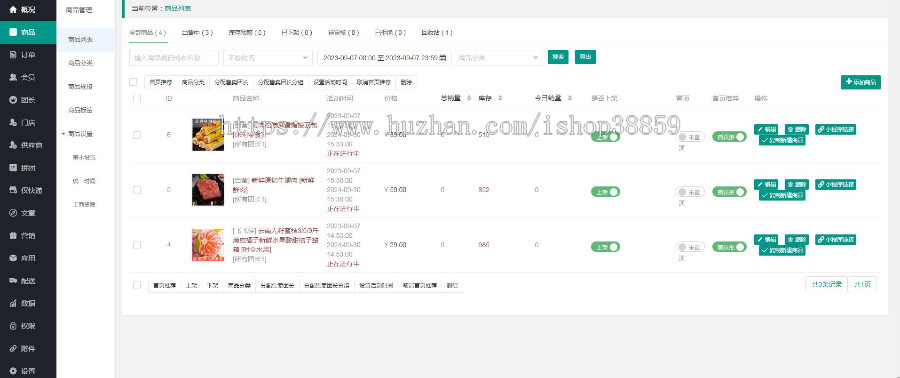Check the row checkbox for product ID 6
The image size is (900, 378).
pyautogui.click(x=137, y=135)
